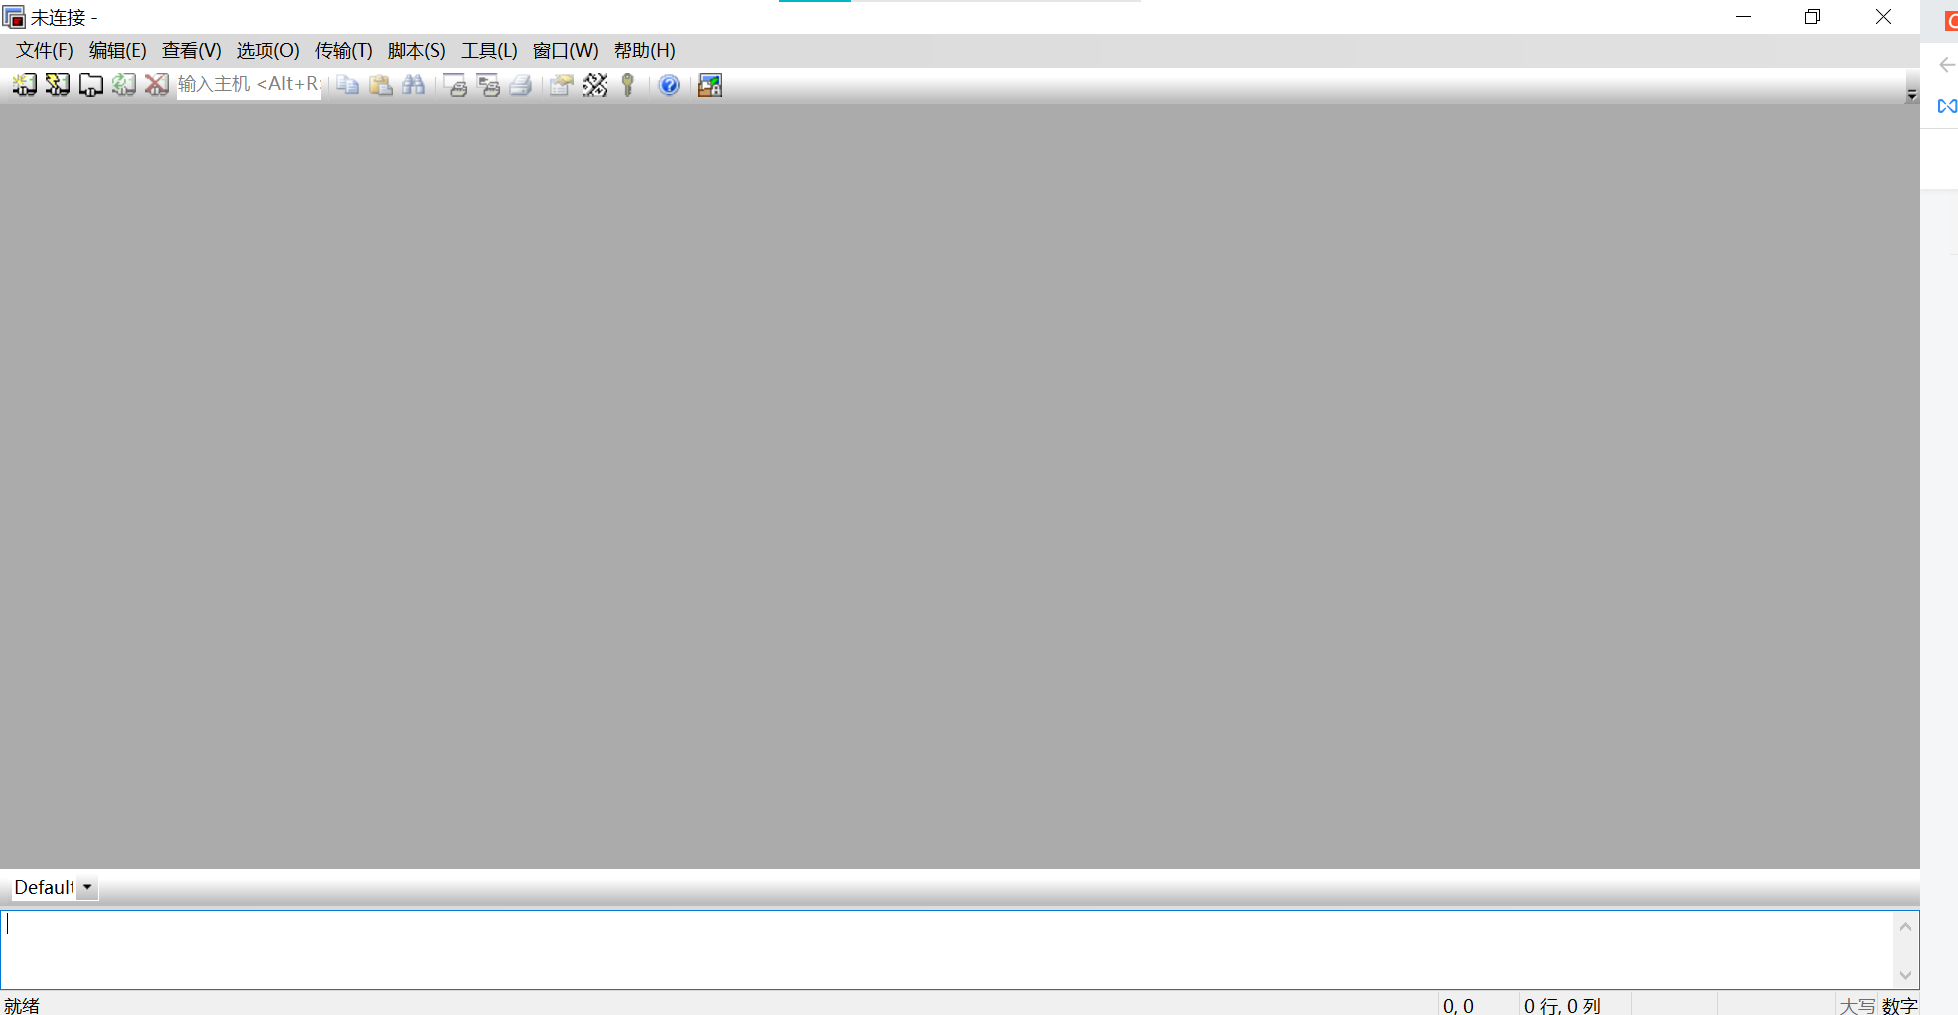Launch SecureFX from the toolbar icon
Viewport: 1958px width, 1015px height.
(x=710, y=85)
